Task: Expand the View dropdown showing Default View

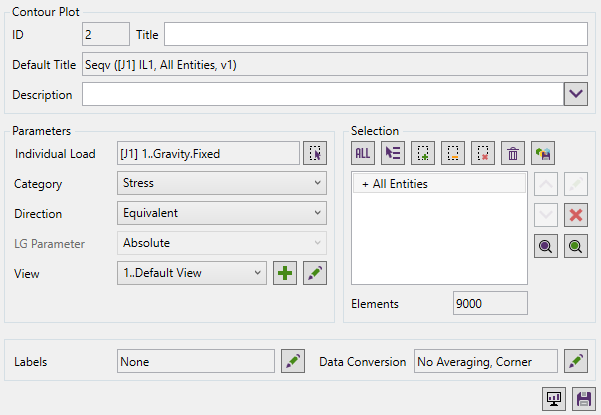Action: (x=192, y=273)
